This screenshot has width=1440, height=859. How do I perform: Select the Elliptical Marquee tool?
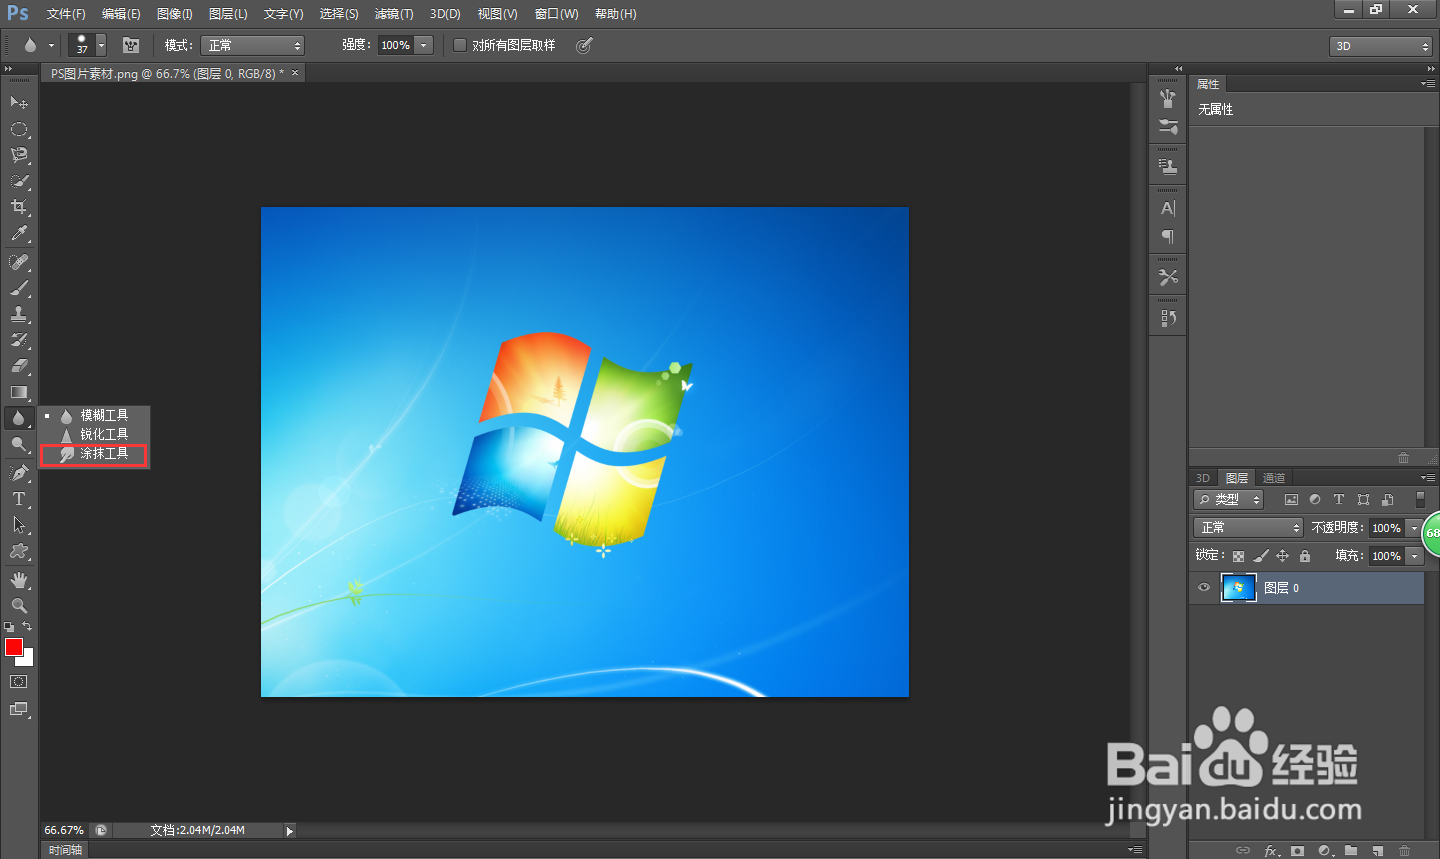[x=19, y=129]
